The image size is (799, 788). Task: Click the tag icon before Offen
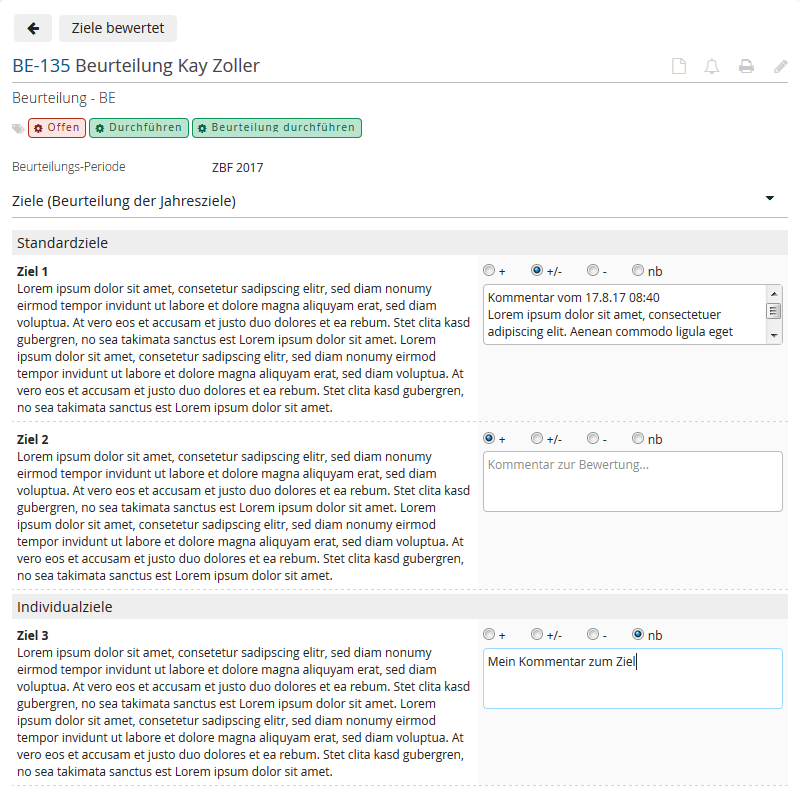(x=18, y=128)
